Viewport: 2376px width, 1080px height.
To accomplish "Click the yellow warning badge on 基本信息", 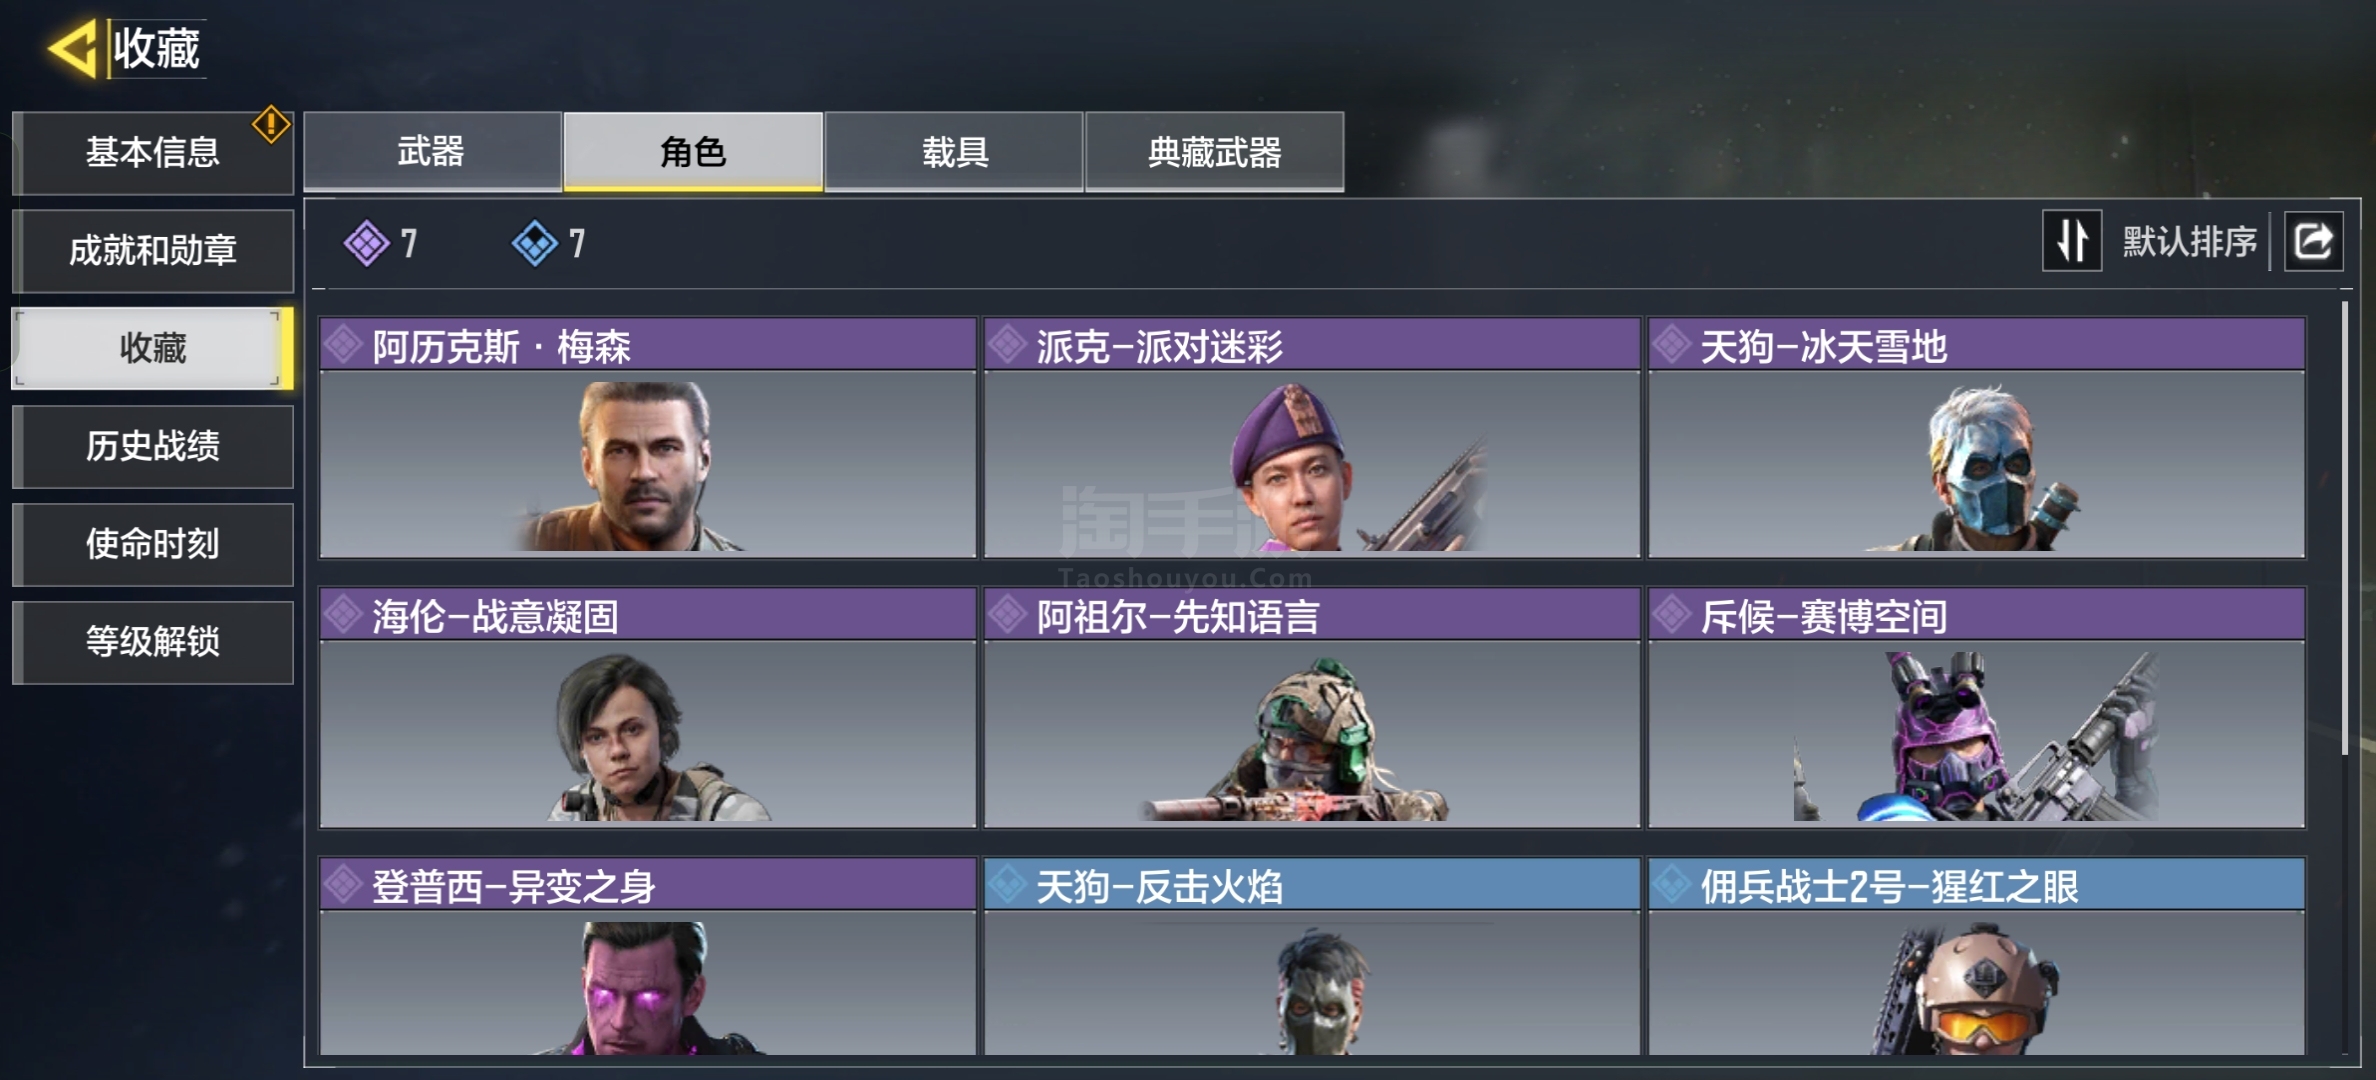I will pos(271,125).
